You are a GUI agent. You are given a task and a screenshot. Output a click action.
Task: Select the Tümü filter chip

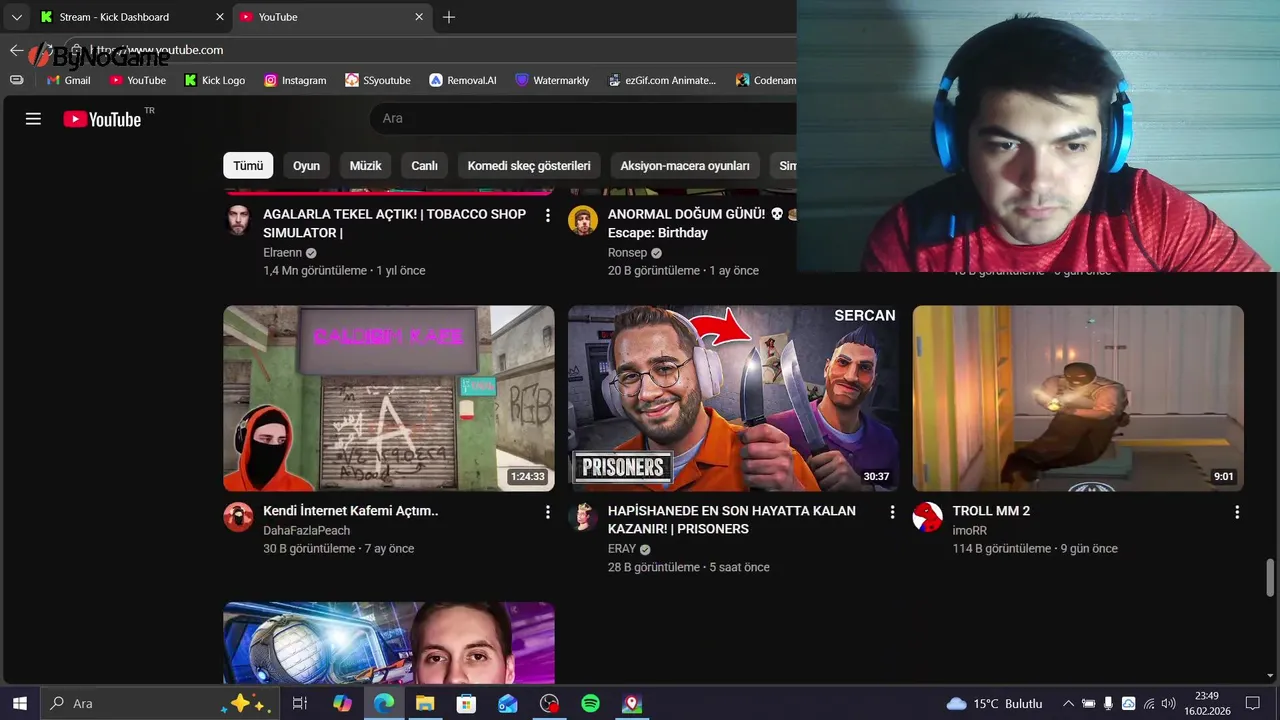(248, 166)
